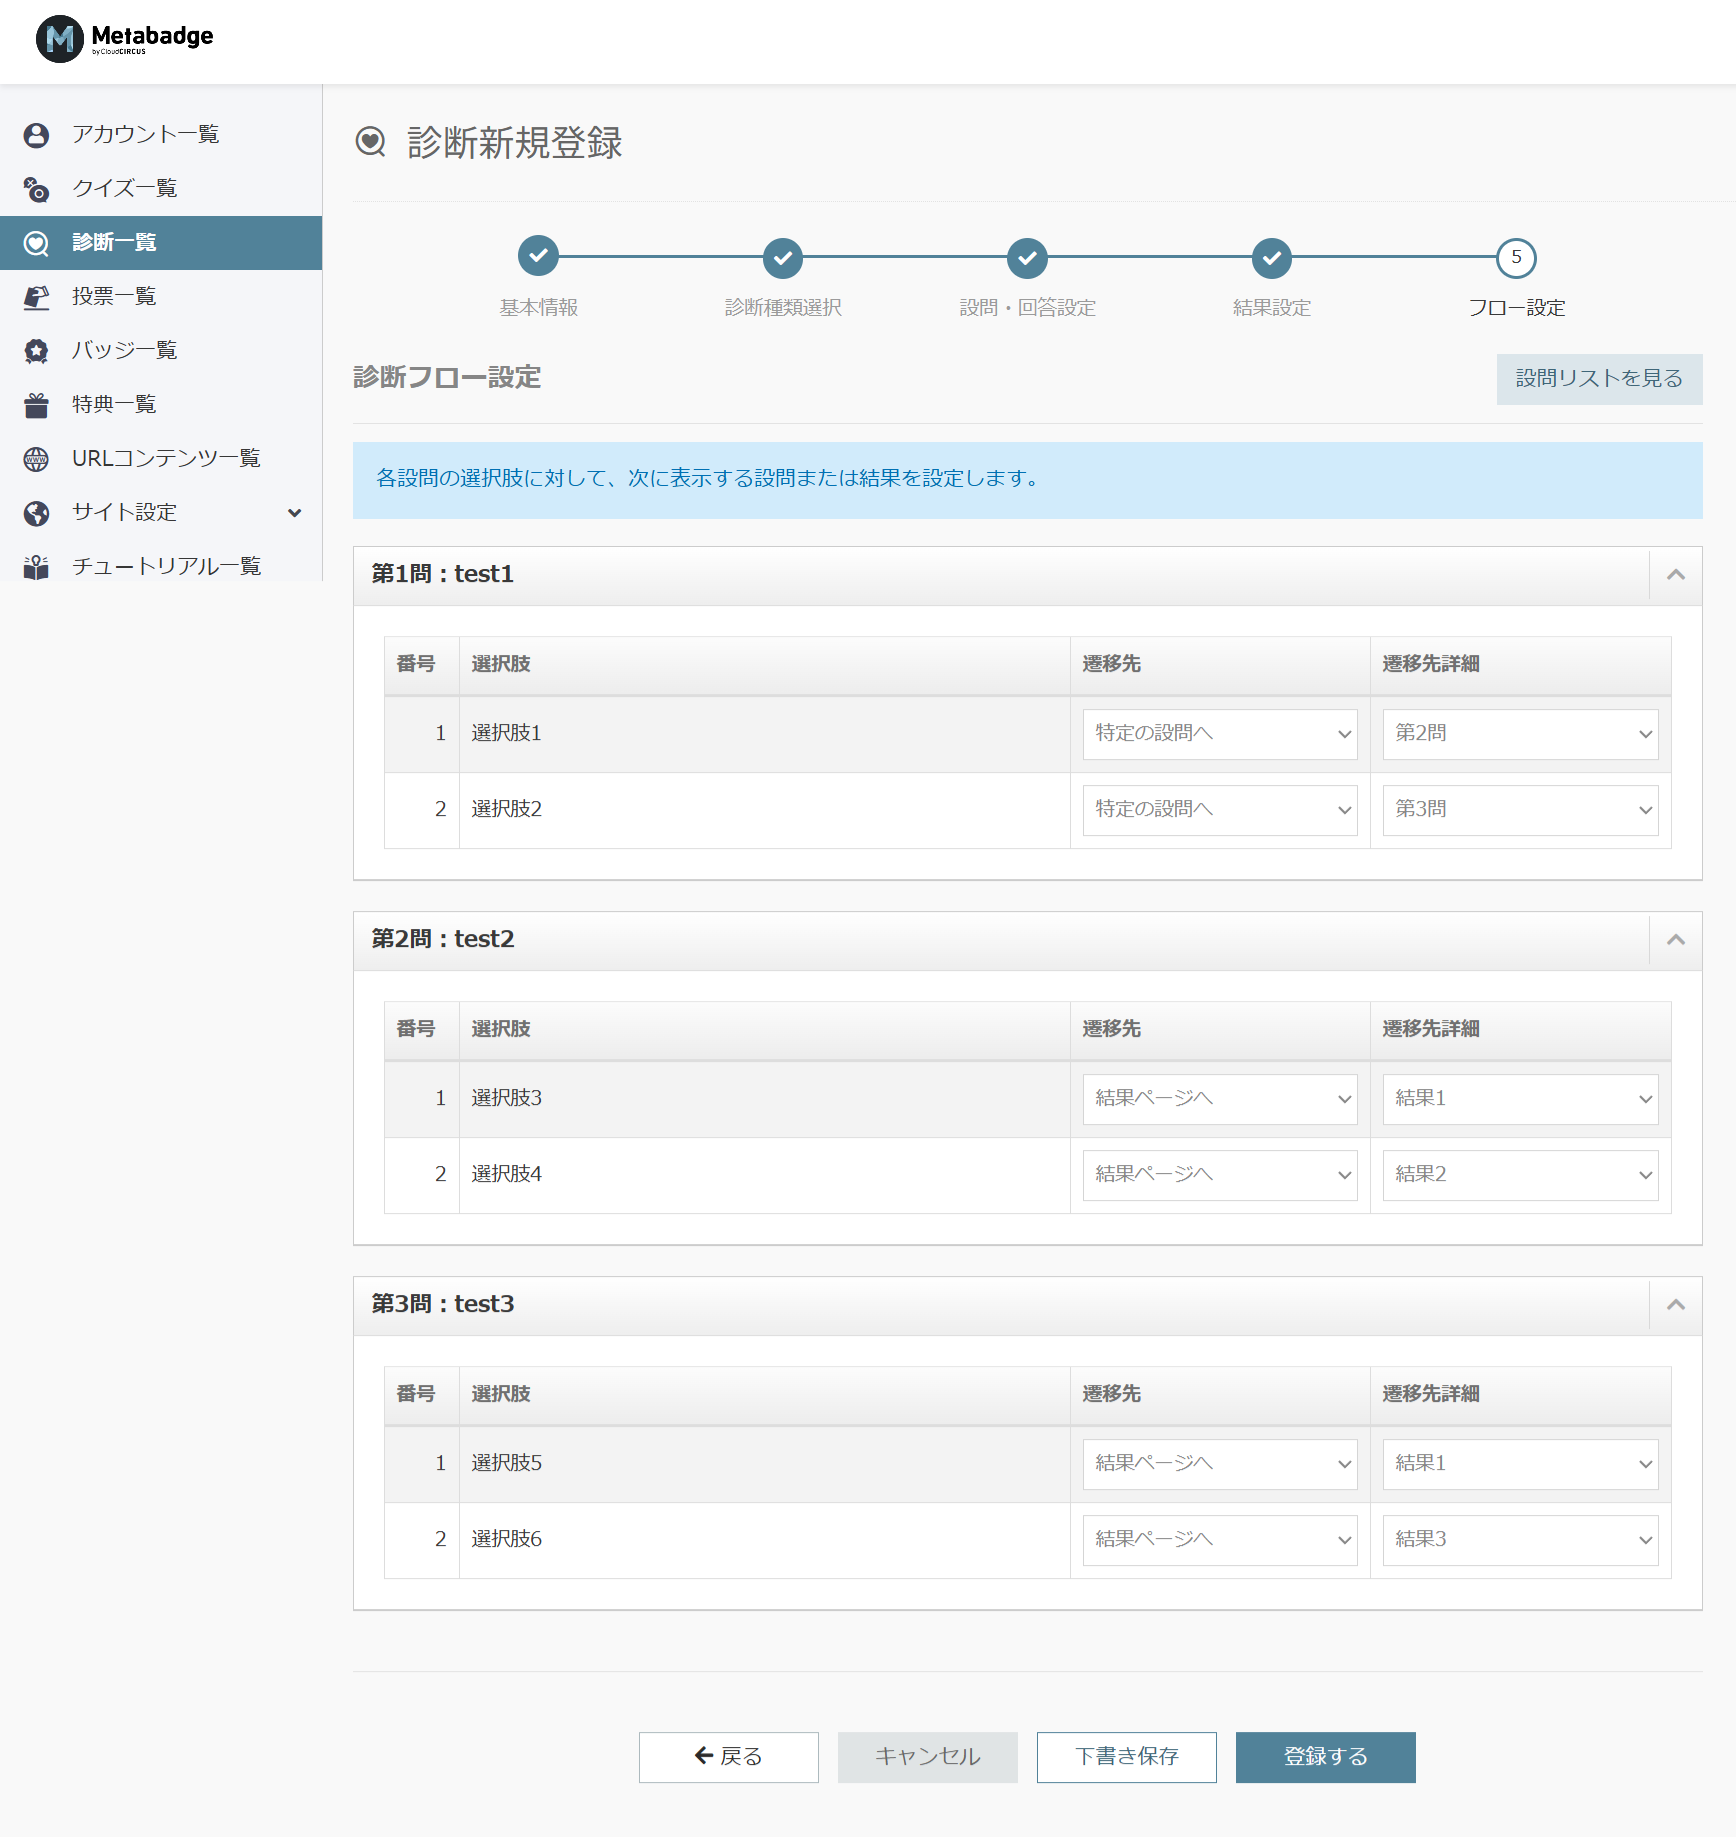The image size is (1736, 1837).
Task: Open the badge list icon
Action: point(36,351)
